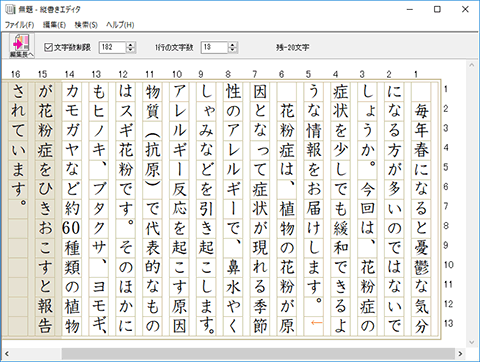Click the character limit field showing 182
This screenshot has height=362, width=480.
tap(113, 47)
